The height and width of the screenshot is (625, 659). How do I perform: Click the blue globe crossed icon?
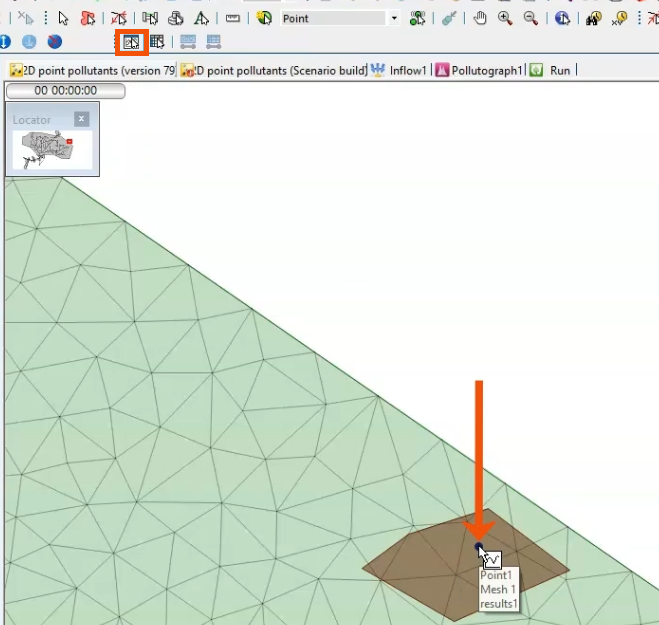pyautogui.click(x=55, y=42)
